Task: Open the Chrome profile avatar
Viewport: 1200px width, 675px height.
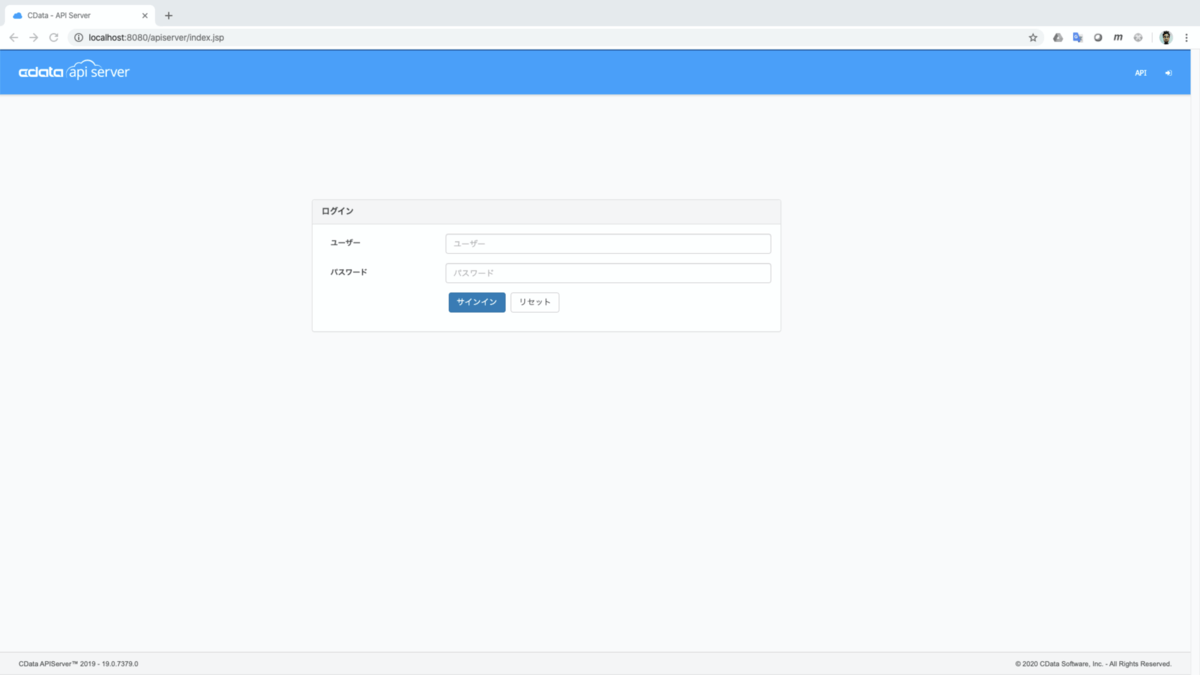Action: (x=1166, y=38)
